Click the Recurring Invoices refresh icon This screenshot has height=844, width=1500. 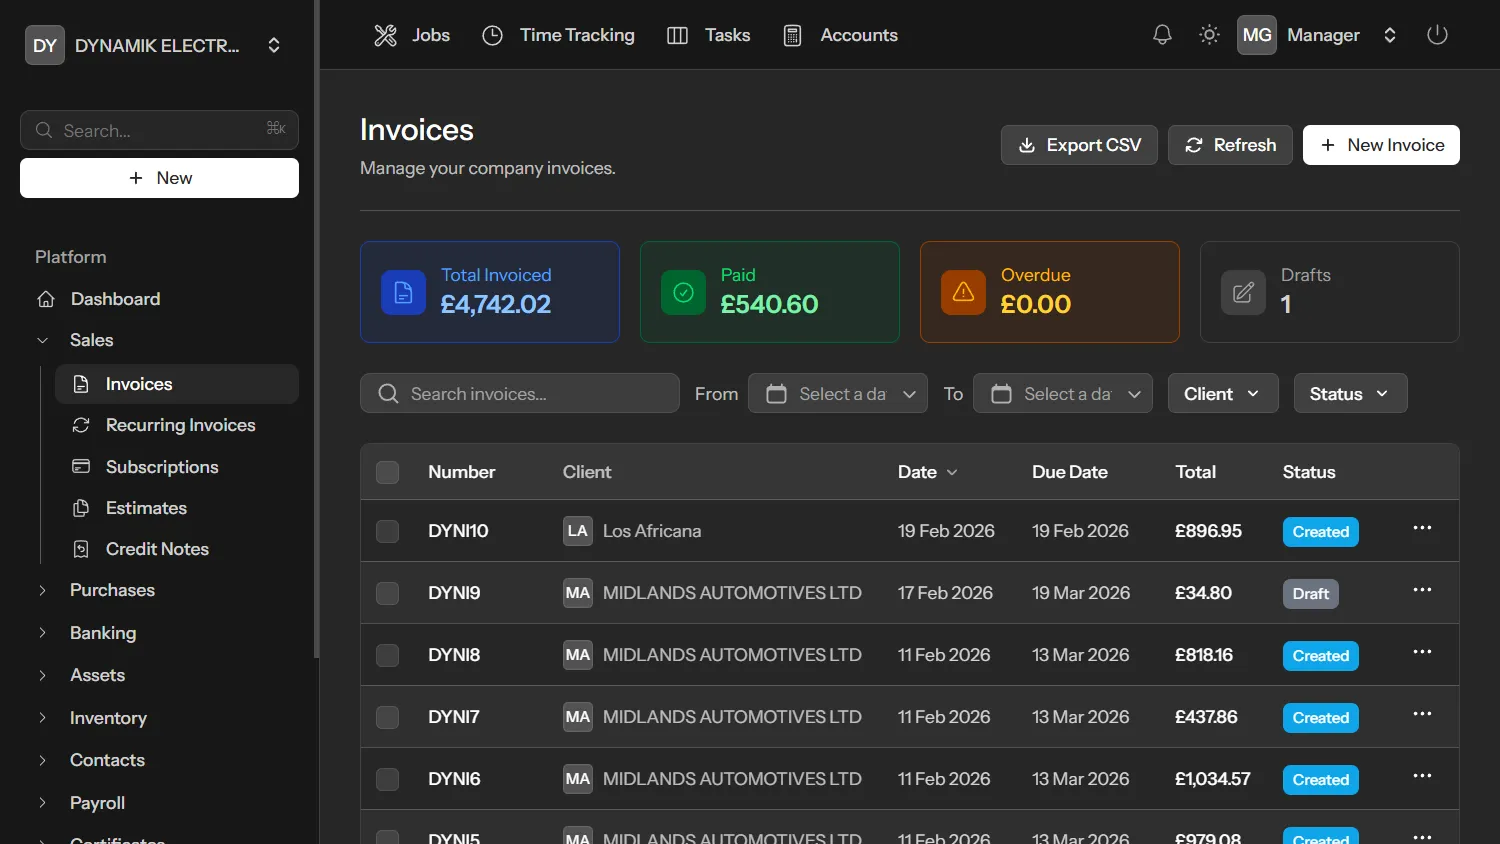pyautogui.click(x=81, y=425)
